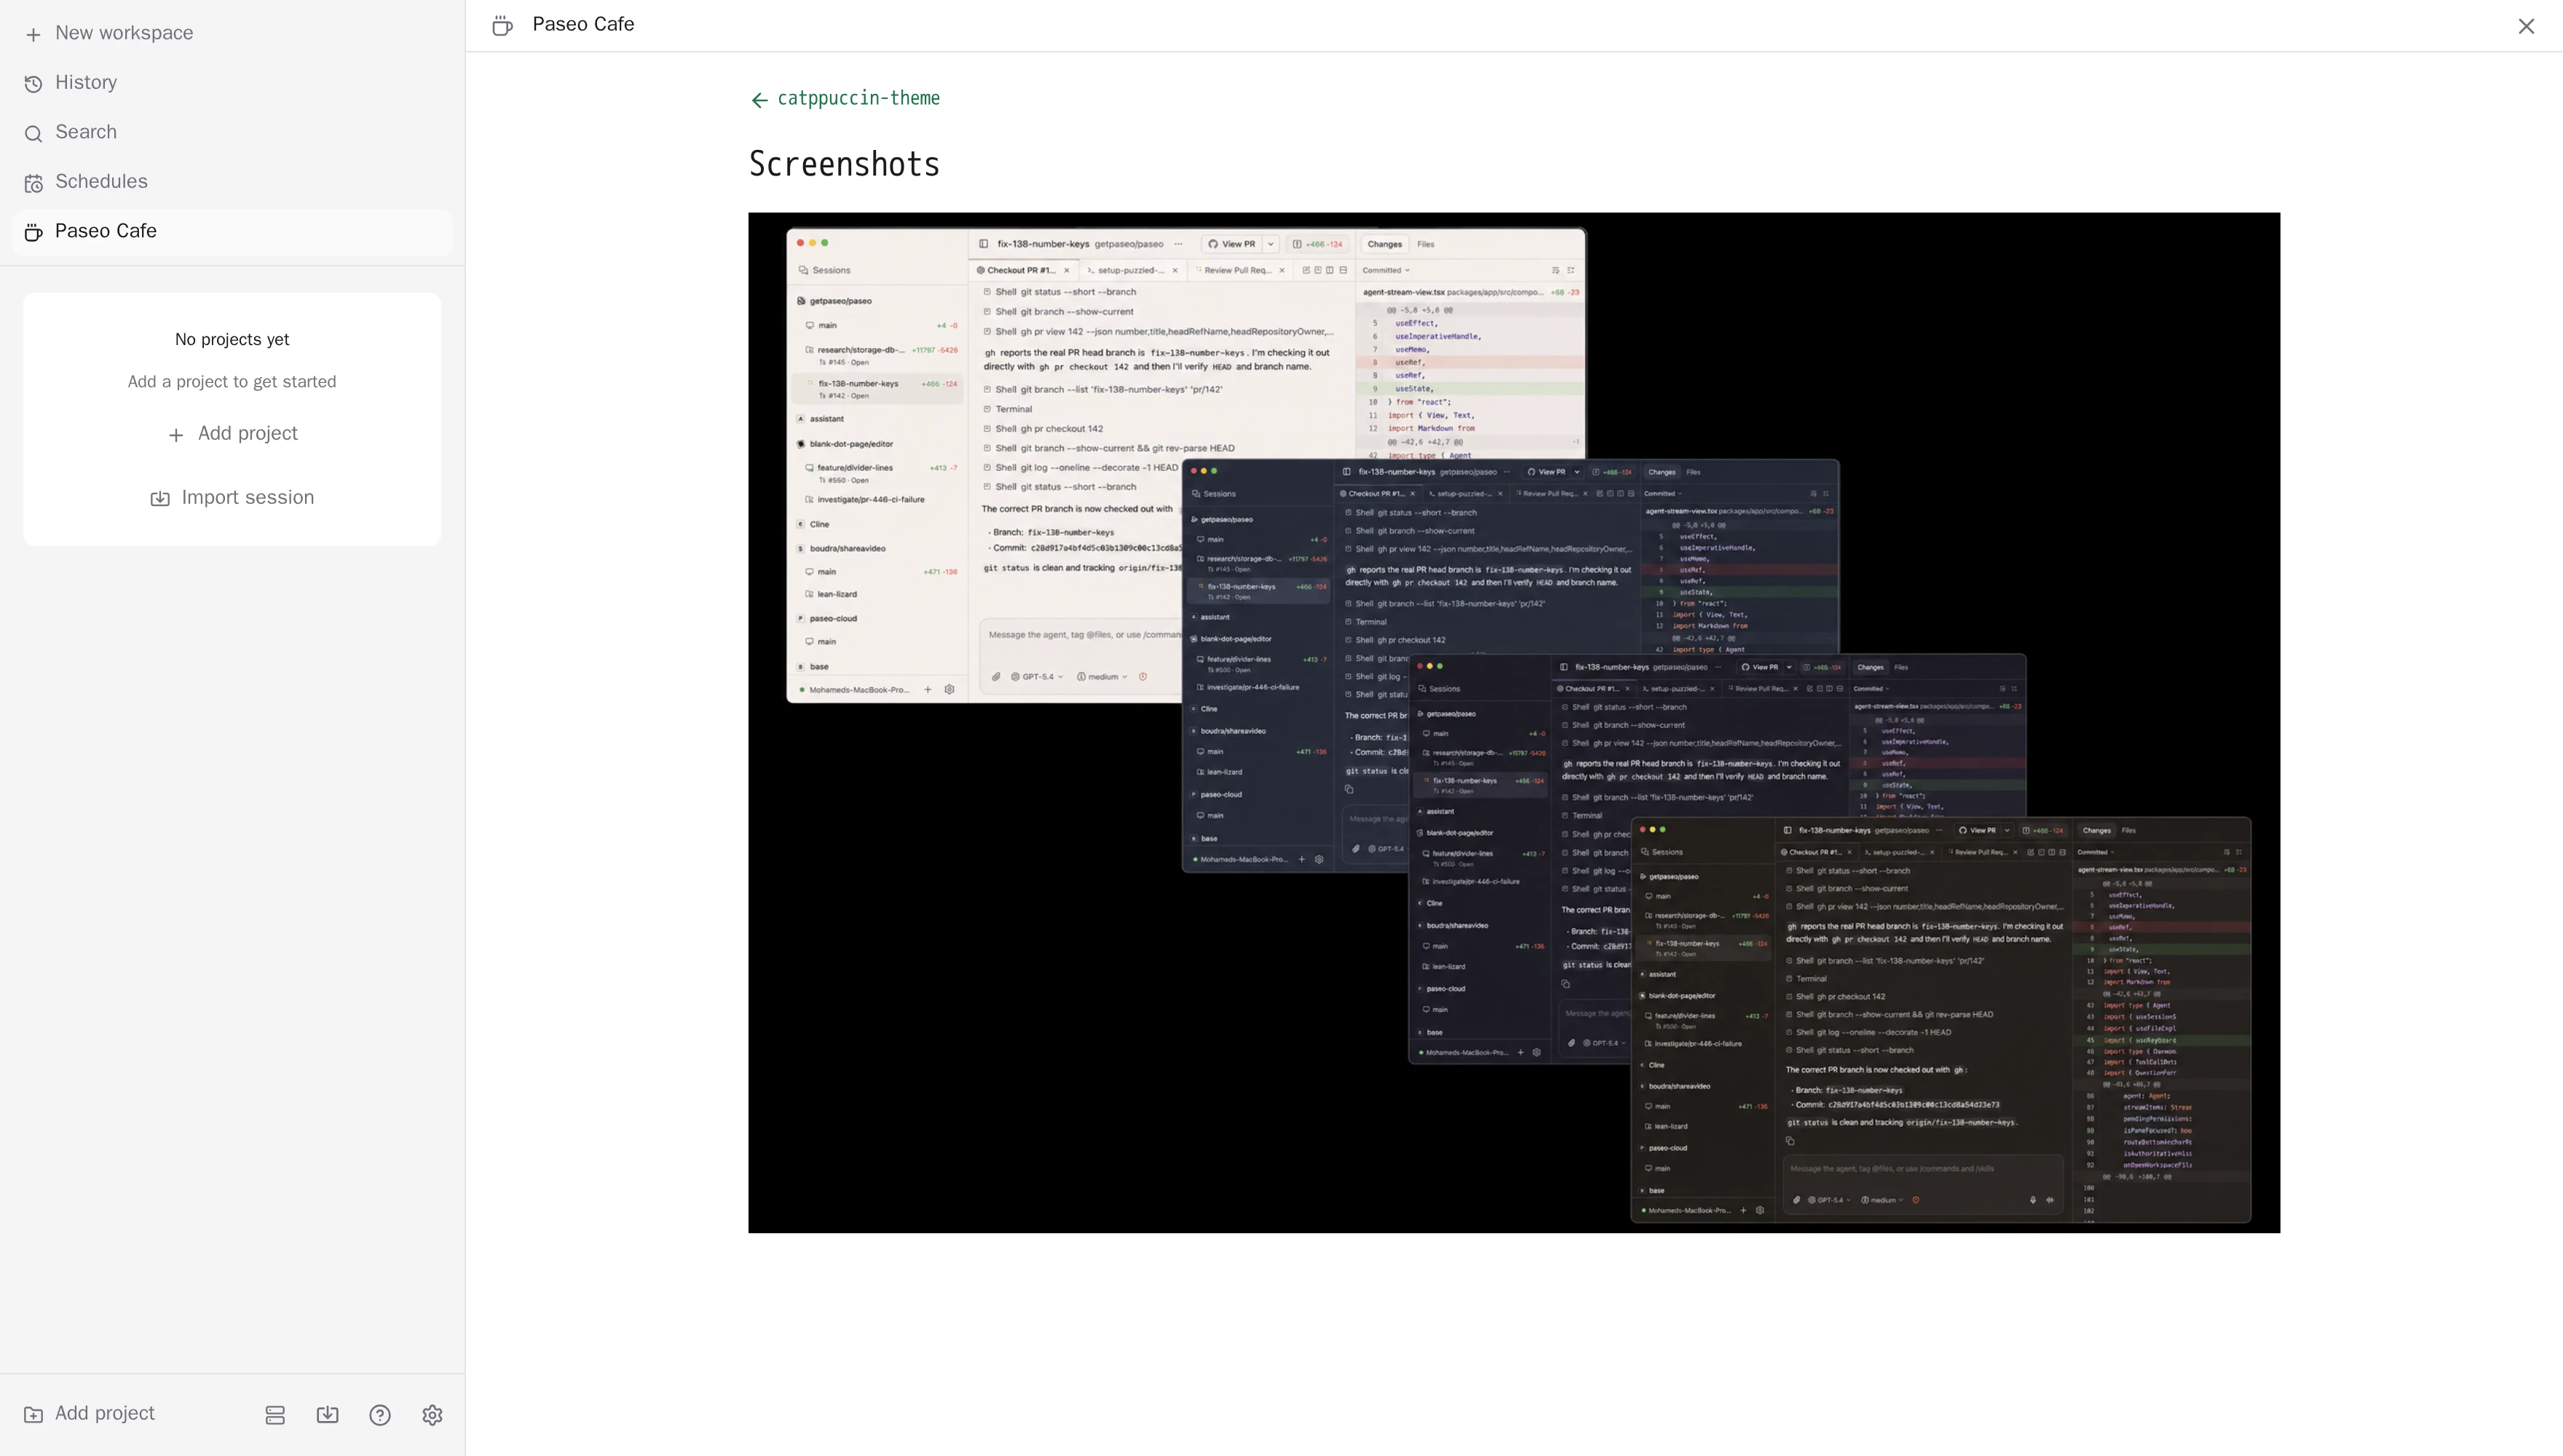Open settings with the gear icon
Screen dimensions: 2563x1456
click(x=432, y=1415)
